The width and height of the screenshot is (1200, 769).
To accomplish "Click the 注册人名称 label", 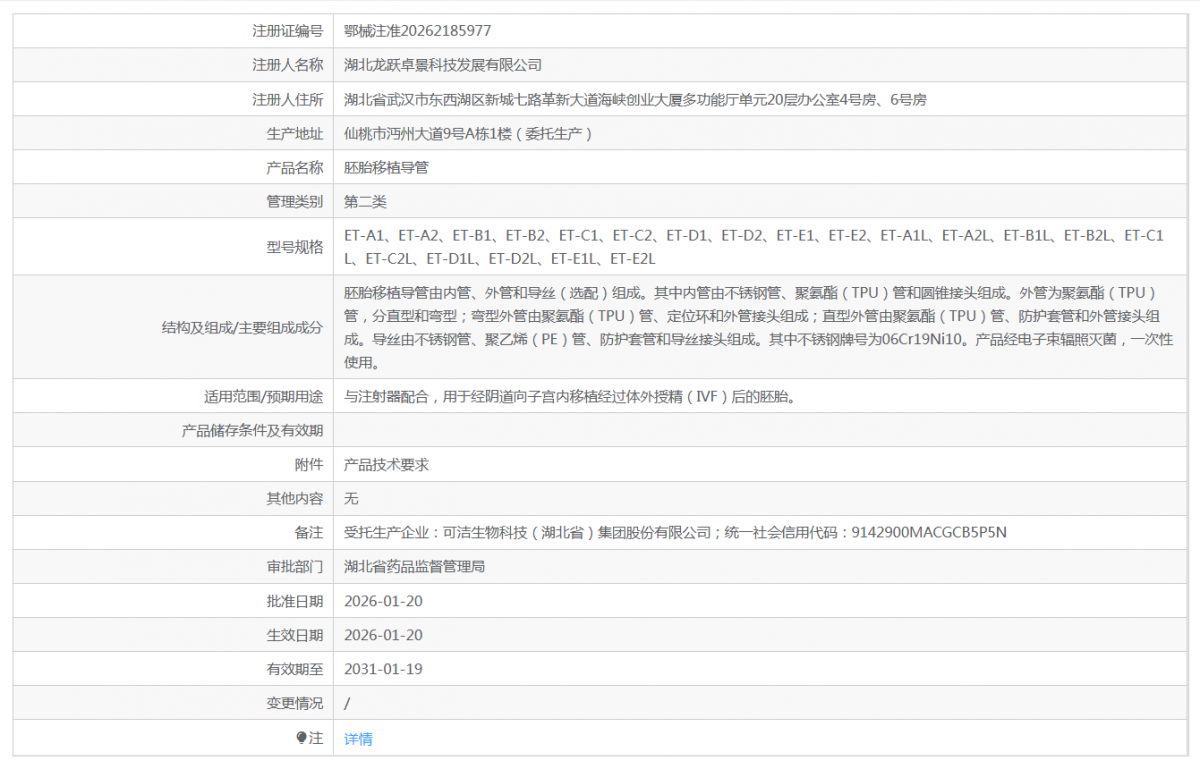I will [288, 65].
